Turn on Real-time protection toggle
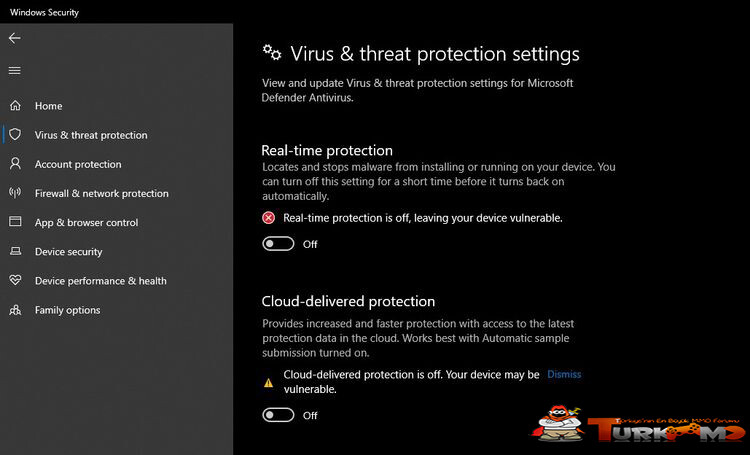 [278, 244]
